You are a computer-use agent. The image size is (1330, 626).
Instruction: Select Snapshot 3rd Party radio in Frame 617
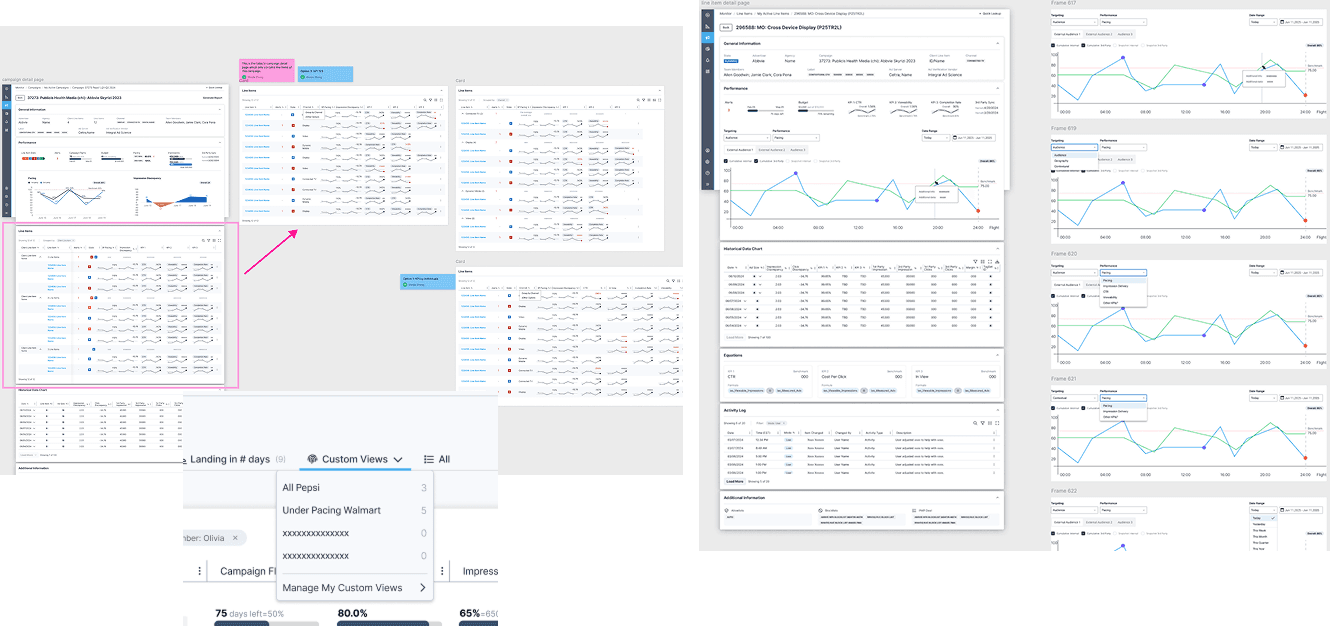(1143, 45)
